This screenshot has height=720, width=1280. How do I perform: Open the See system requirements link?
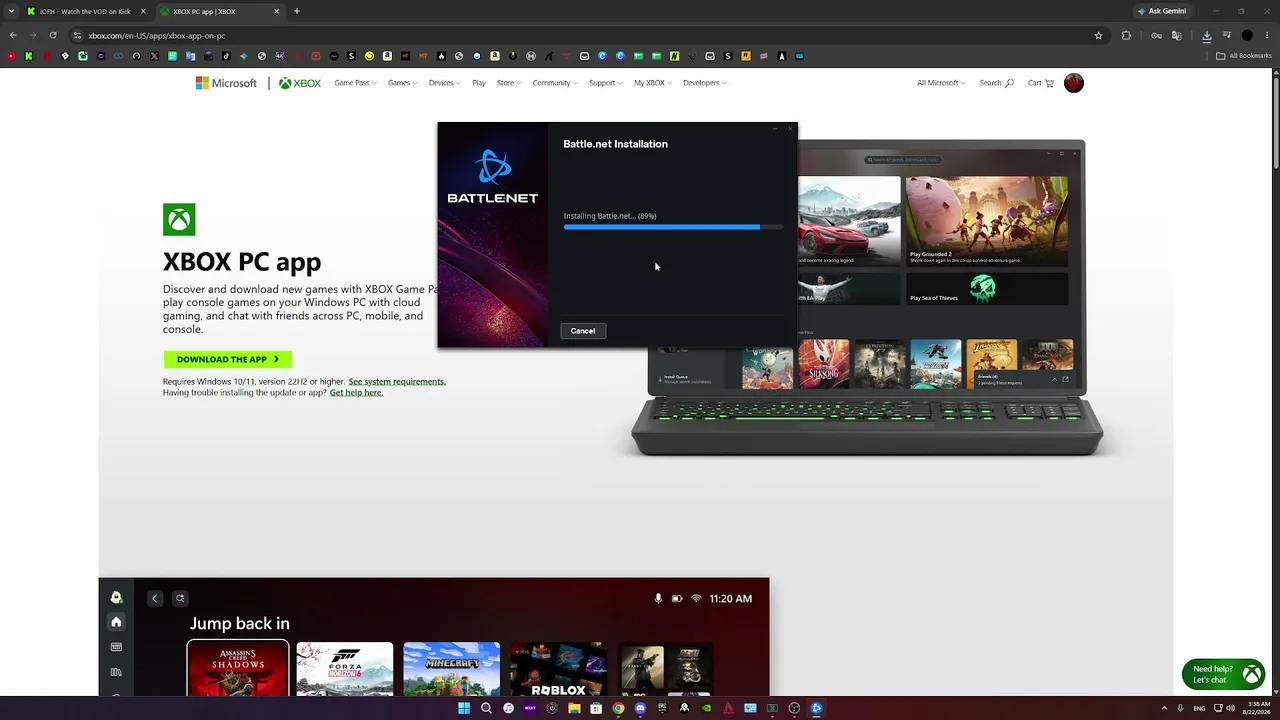pyautogui.click(x=397, y=381)
